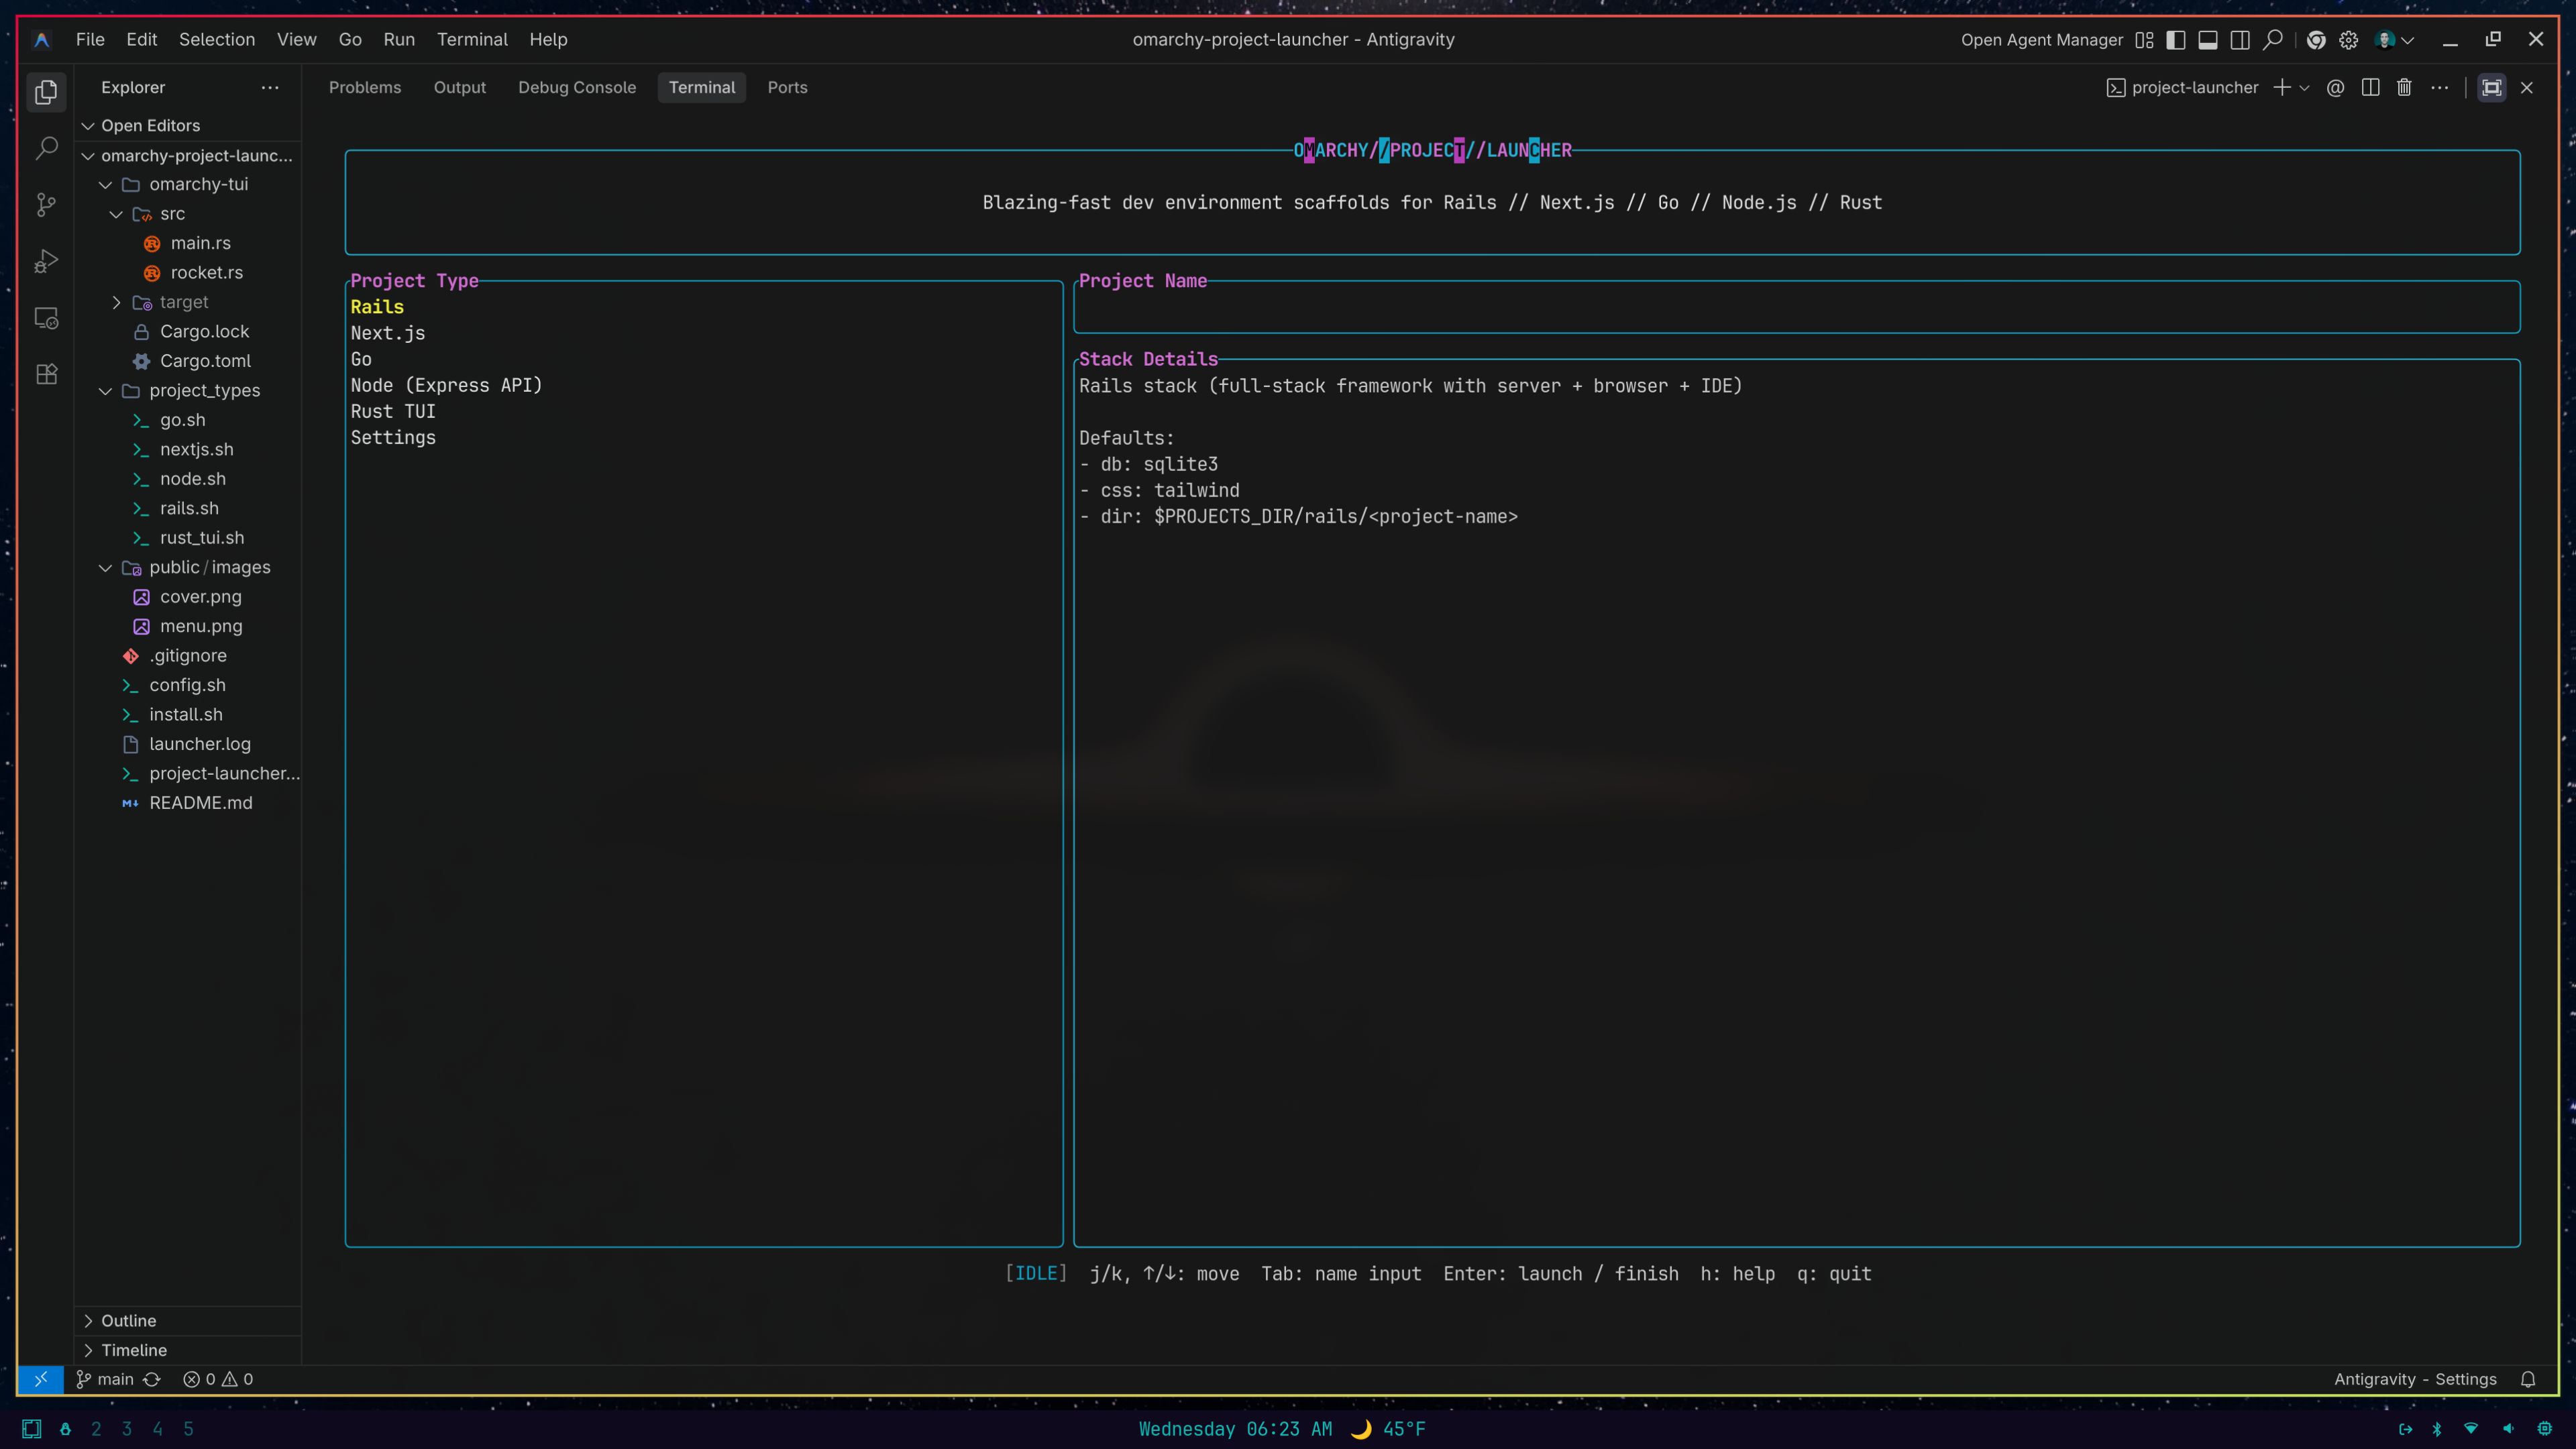The height and width of the screenshot is (1449, 2576).
Task: Kill terminal with trash icon
Action: tap(2404, 88)
